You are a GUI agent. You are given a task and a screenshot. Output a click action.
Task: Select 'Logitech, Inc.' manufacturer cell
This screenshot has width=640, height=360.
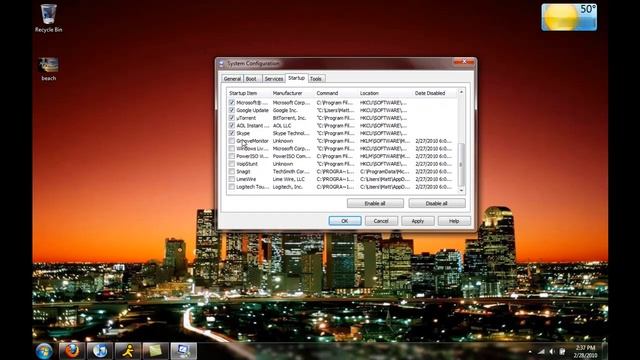tap(288, 187)
